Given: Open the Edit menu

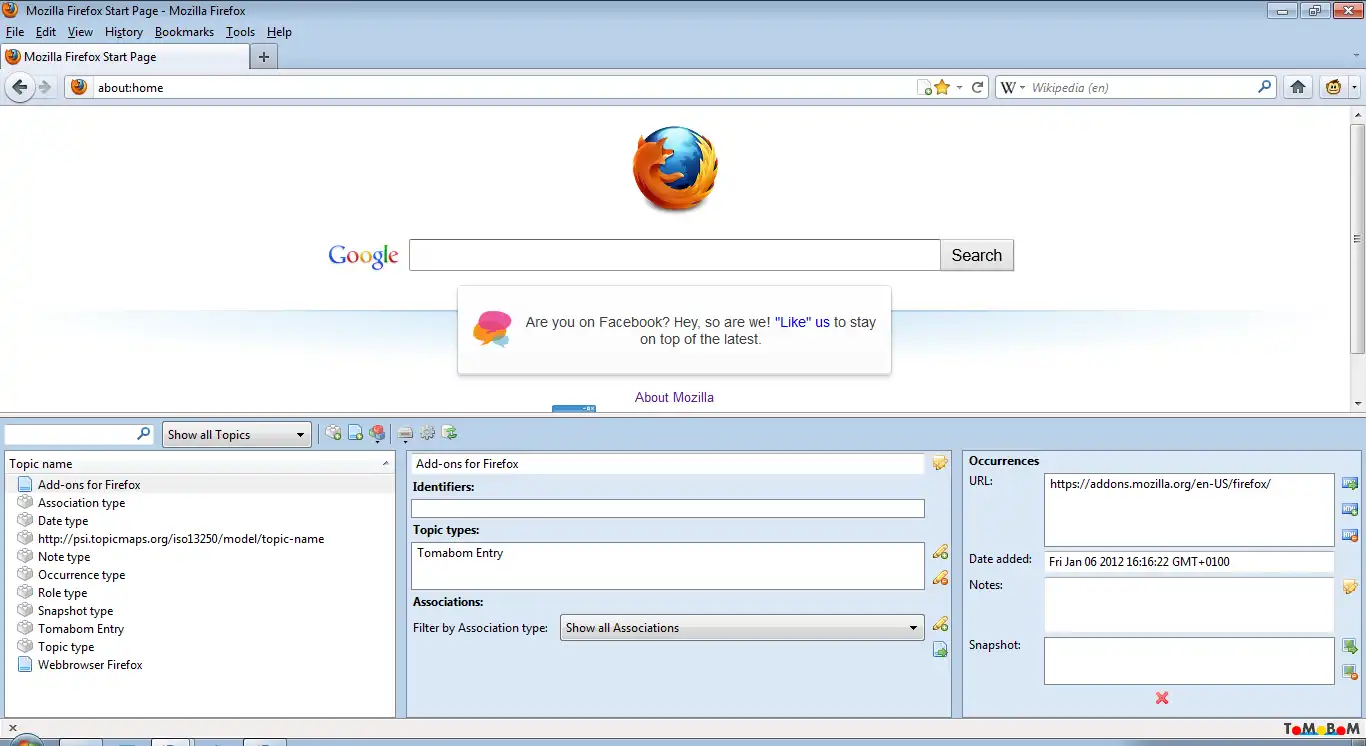Looking at the screenshot, I should pos(46,32).
